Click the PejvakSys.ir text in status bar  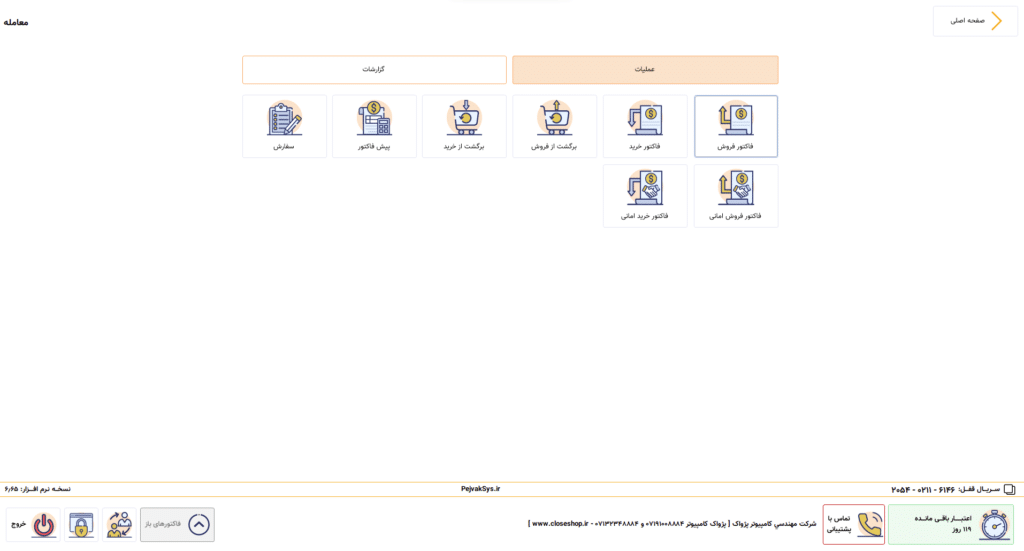481,489
